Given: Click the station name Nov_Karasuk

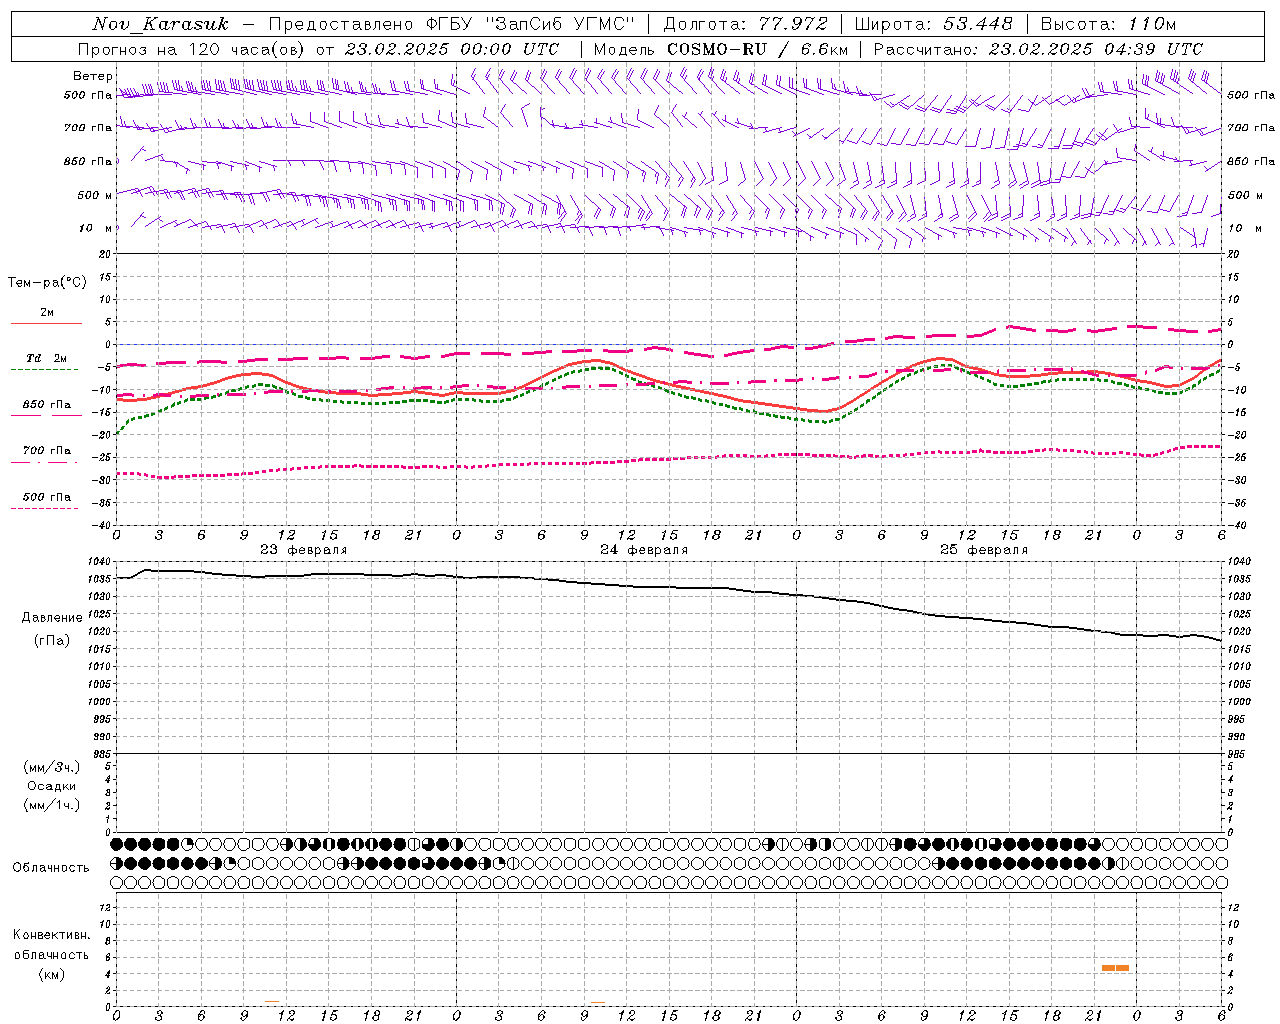Looking at the screenshot, I should pos(160,24).
